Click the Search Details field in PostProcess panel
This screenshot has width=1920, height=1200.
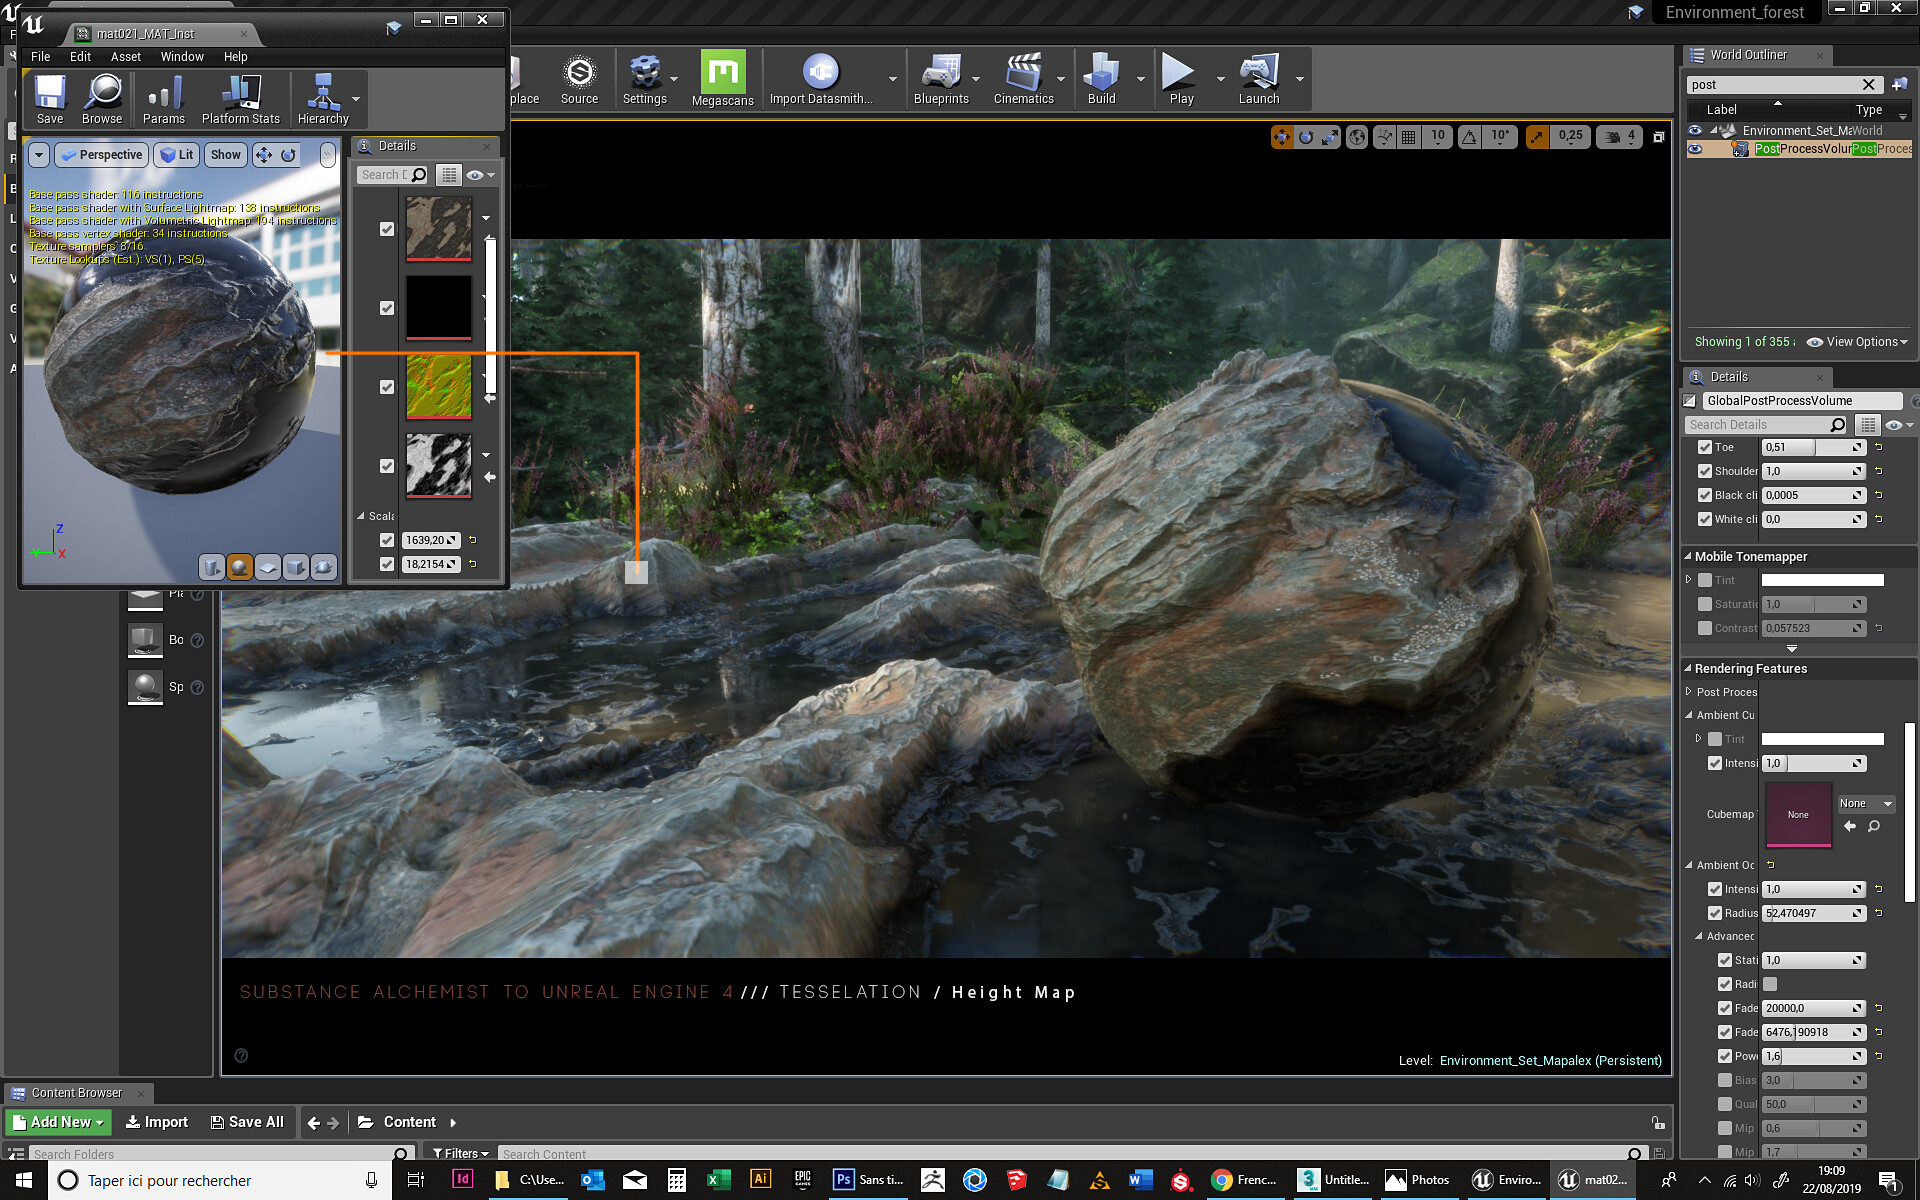tap(1760, 424)
